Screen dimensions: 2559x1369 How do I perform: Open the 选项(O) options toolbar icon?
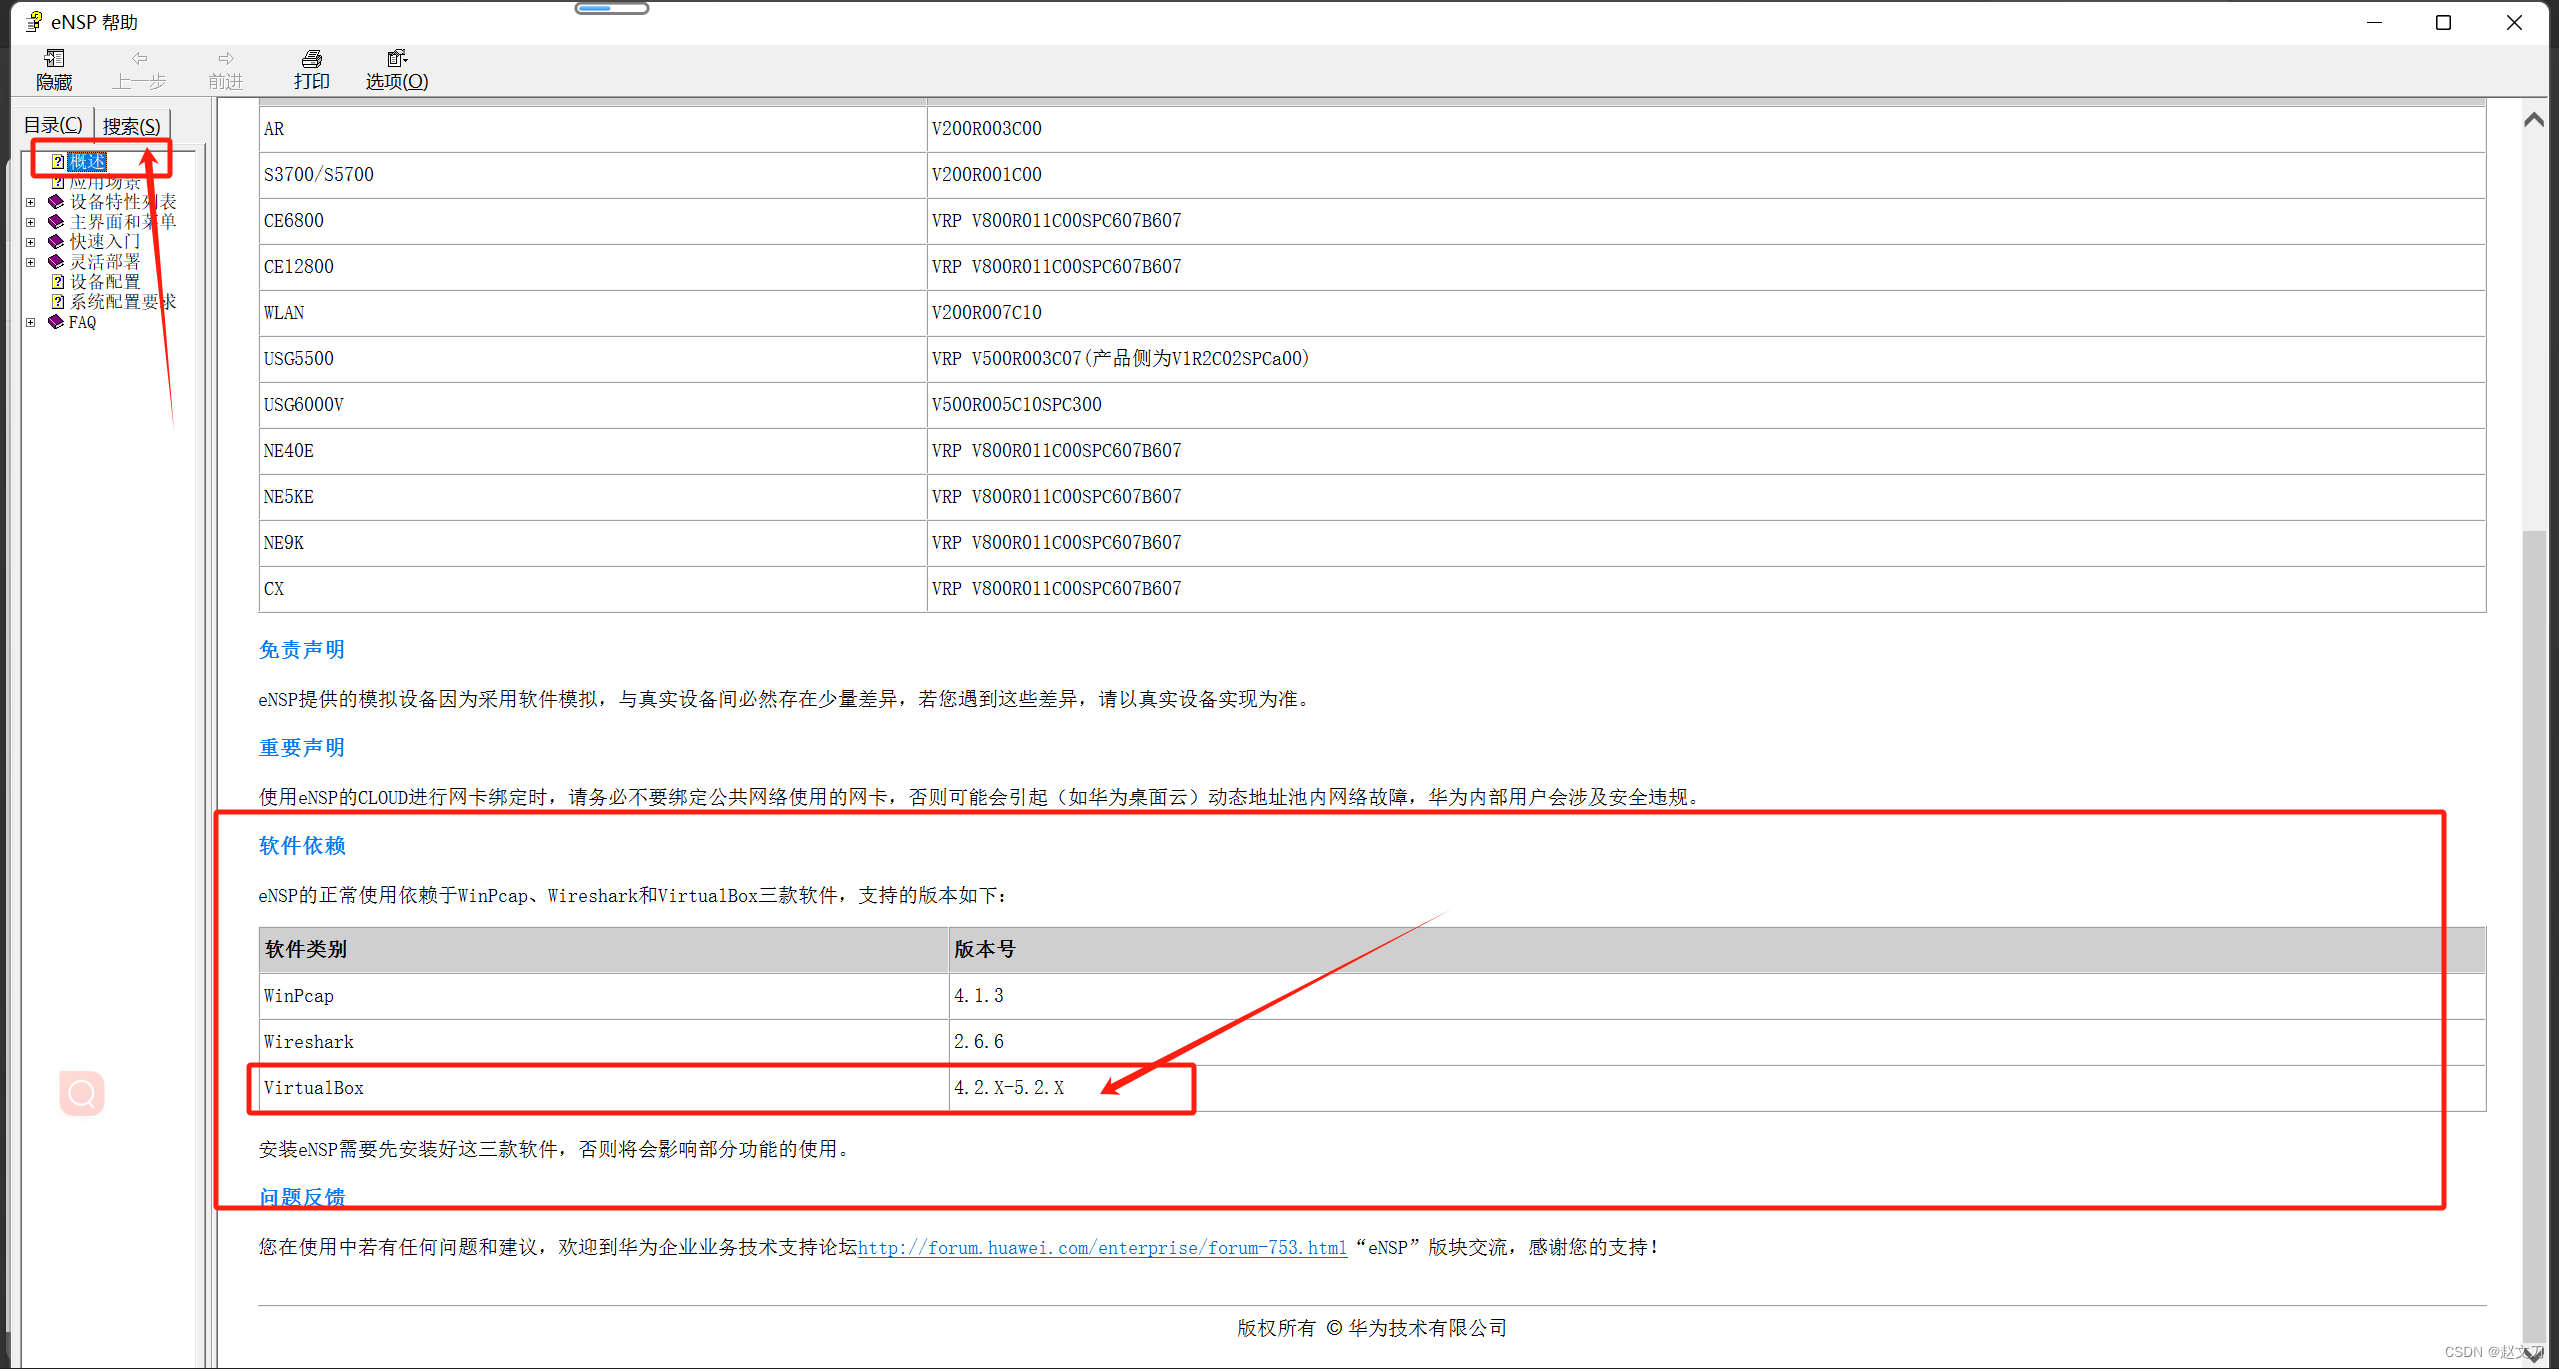click(x=396, y=60)
